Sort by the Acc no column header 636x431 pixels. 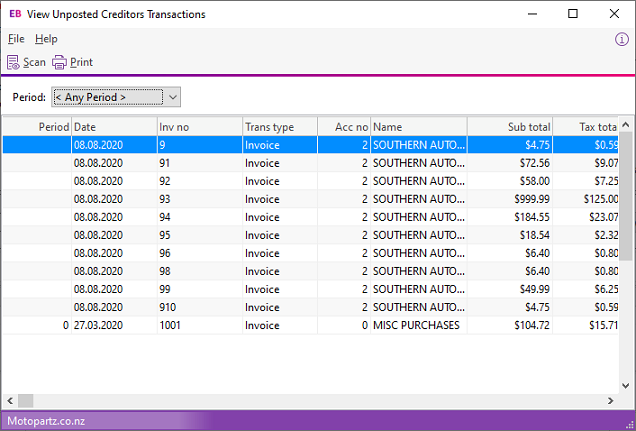click(x=344, y=127)
